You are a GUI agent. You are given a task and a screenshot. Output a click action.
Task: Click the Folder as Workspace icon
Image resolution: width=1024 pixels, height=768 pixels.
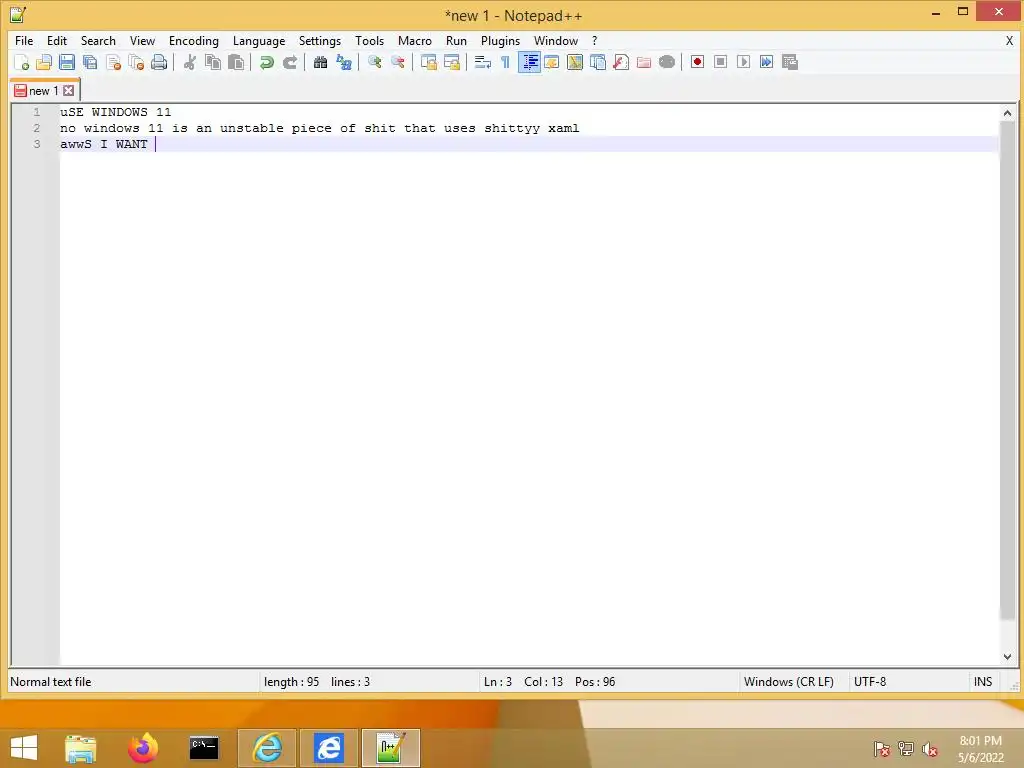coord(644,62)
